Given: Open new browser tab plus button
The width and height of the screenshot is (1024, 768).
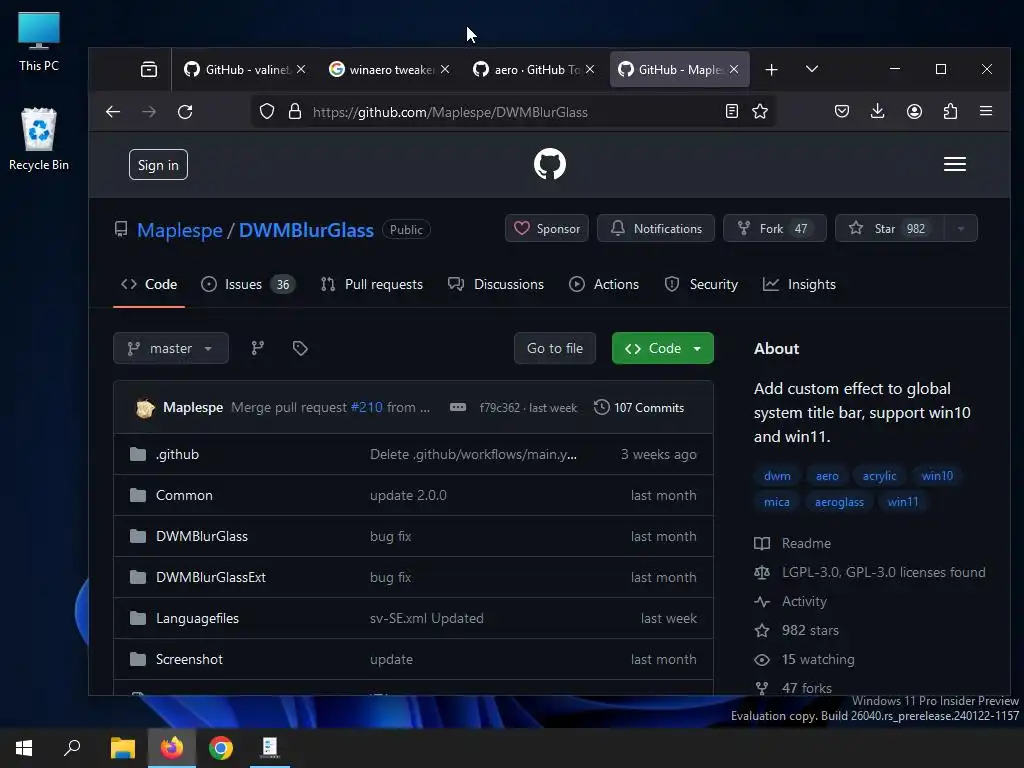Looking at the screenshot, I should pos(771,69).
